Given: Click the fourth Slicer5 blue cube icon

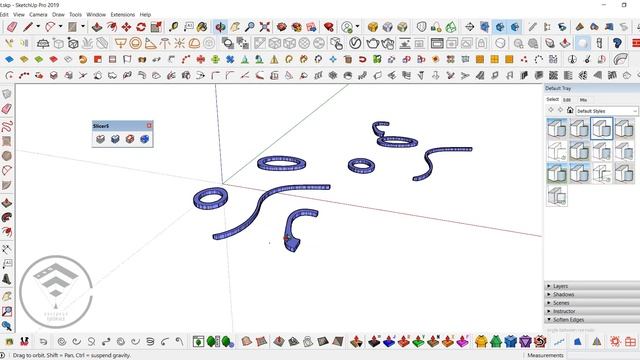Looking at the screenshot, I should point(144,139).
